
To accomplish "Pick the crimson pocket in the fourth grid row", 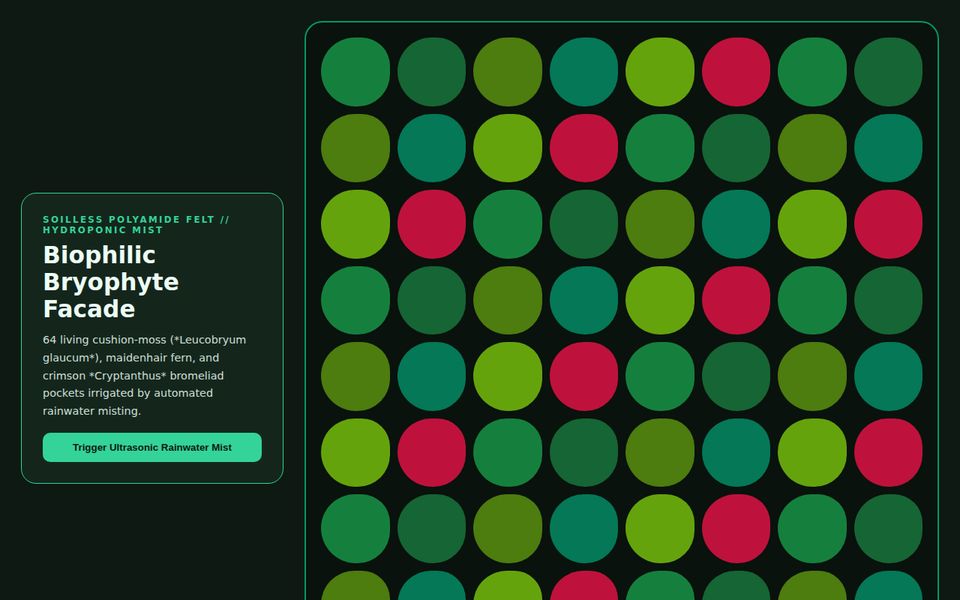I will click(x=736, y=300).
